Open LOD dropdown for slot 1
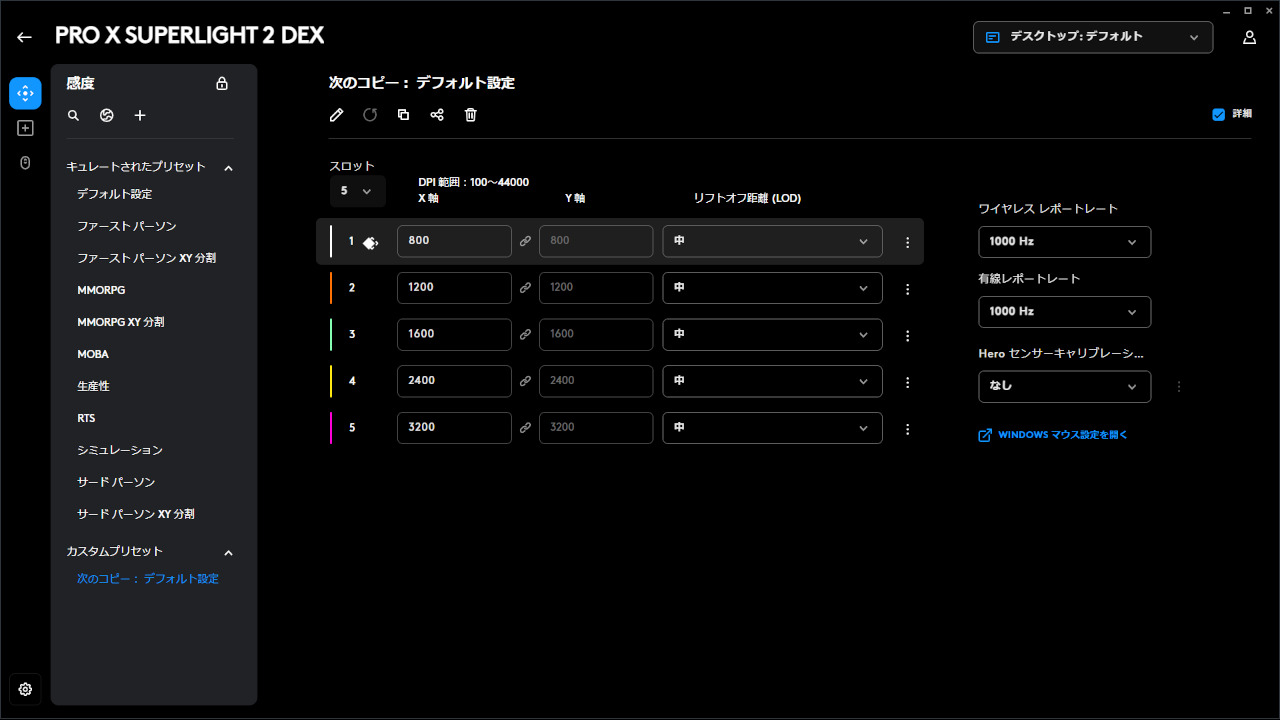Image resolution: width=1280 pixels, height=720 pixels. pos(773,241)
